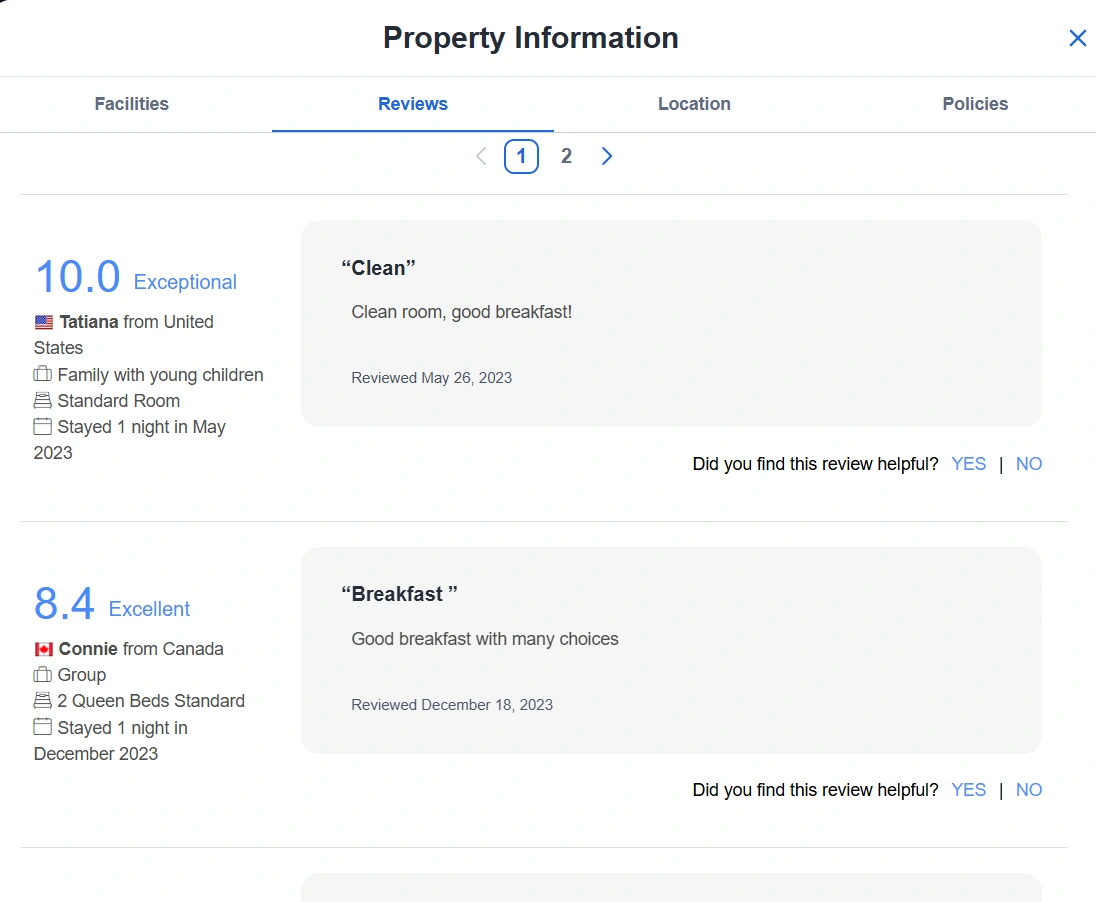Mark Tatiana's Clean review as helpful YES
This screenshot has width=1096, height=902.
(x=968, y=464)
